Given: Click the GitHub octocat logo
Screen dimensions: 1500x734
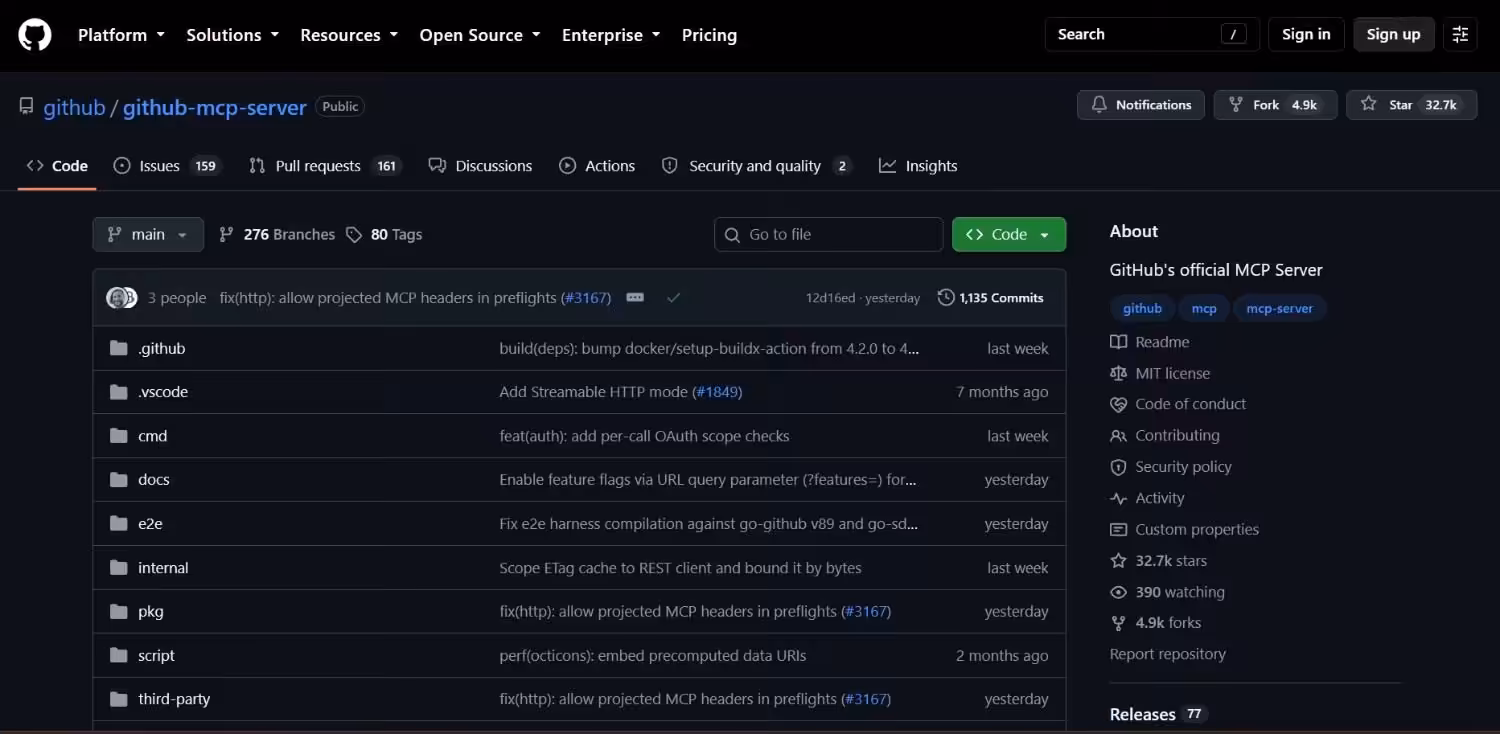Looking at the screenshot, I should click(34, 35).
